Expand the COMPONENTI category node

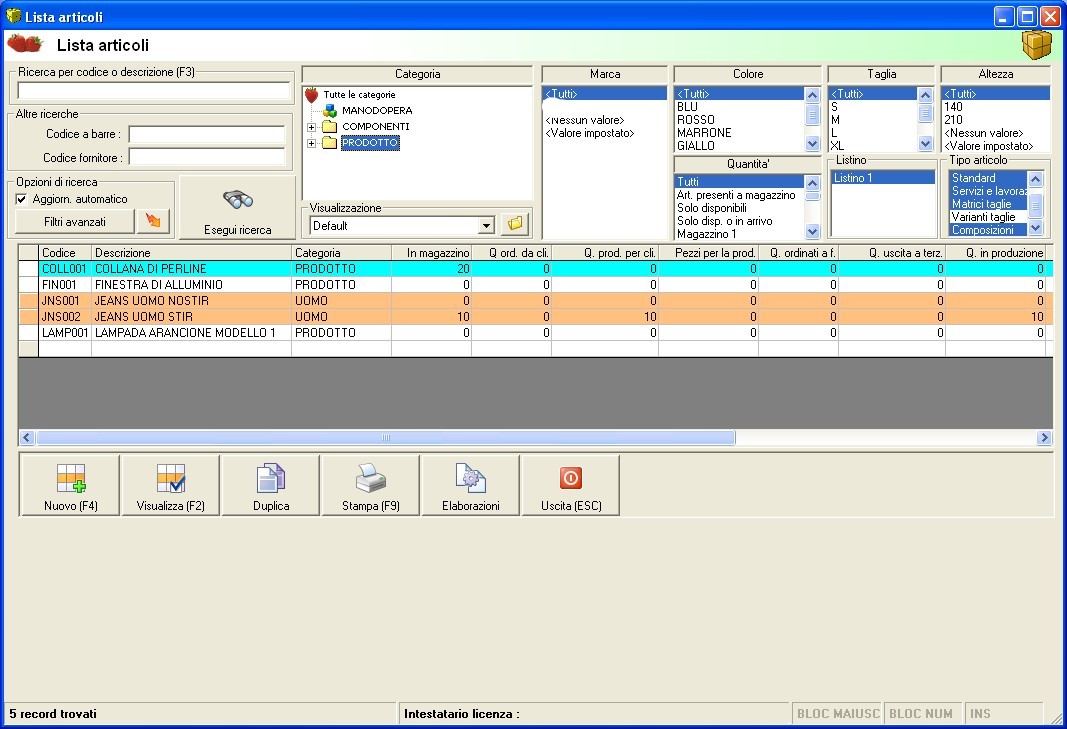point(312,127)
